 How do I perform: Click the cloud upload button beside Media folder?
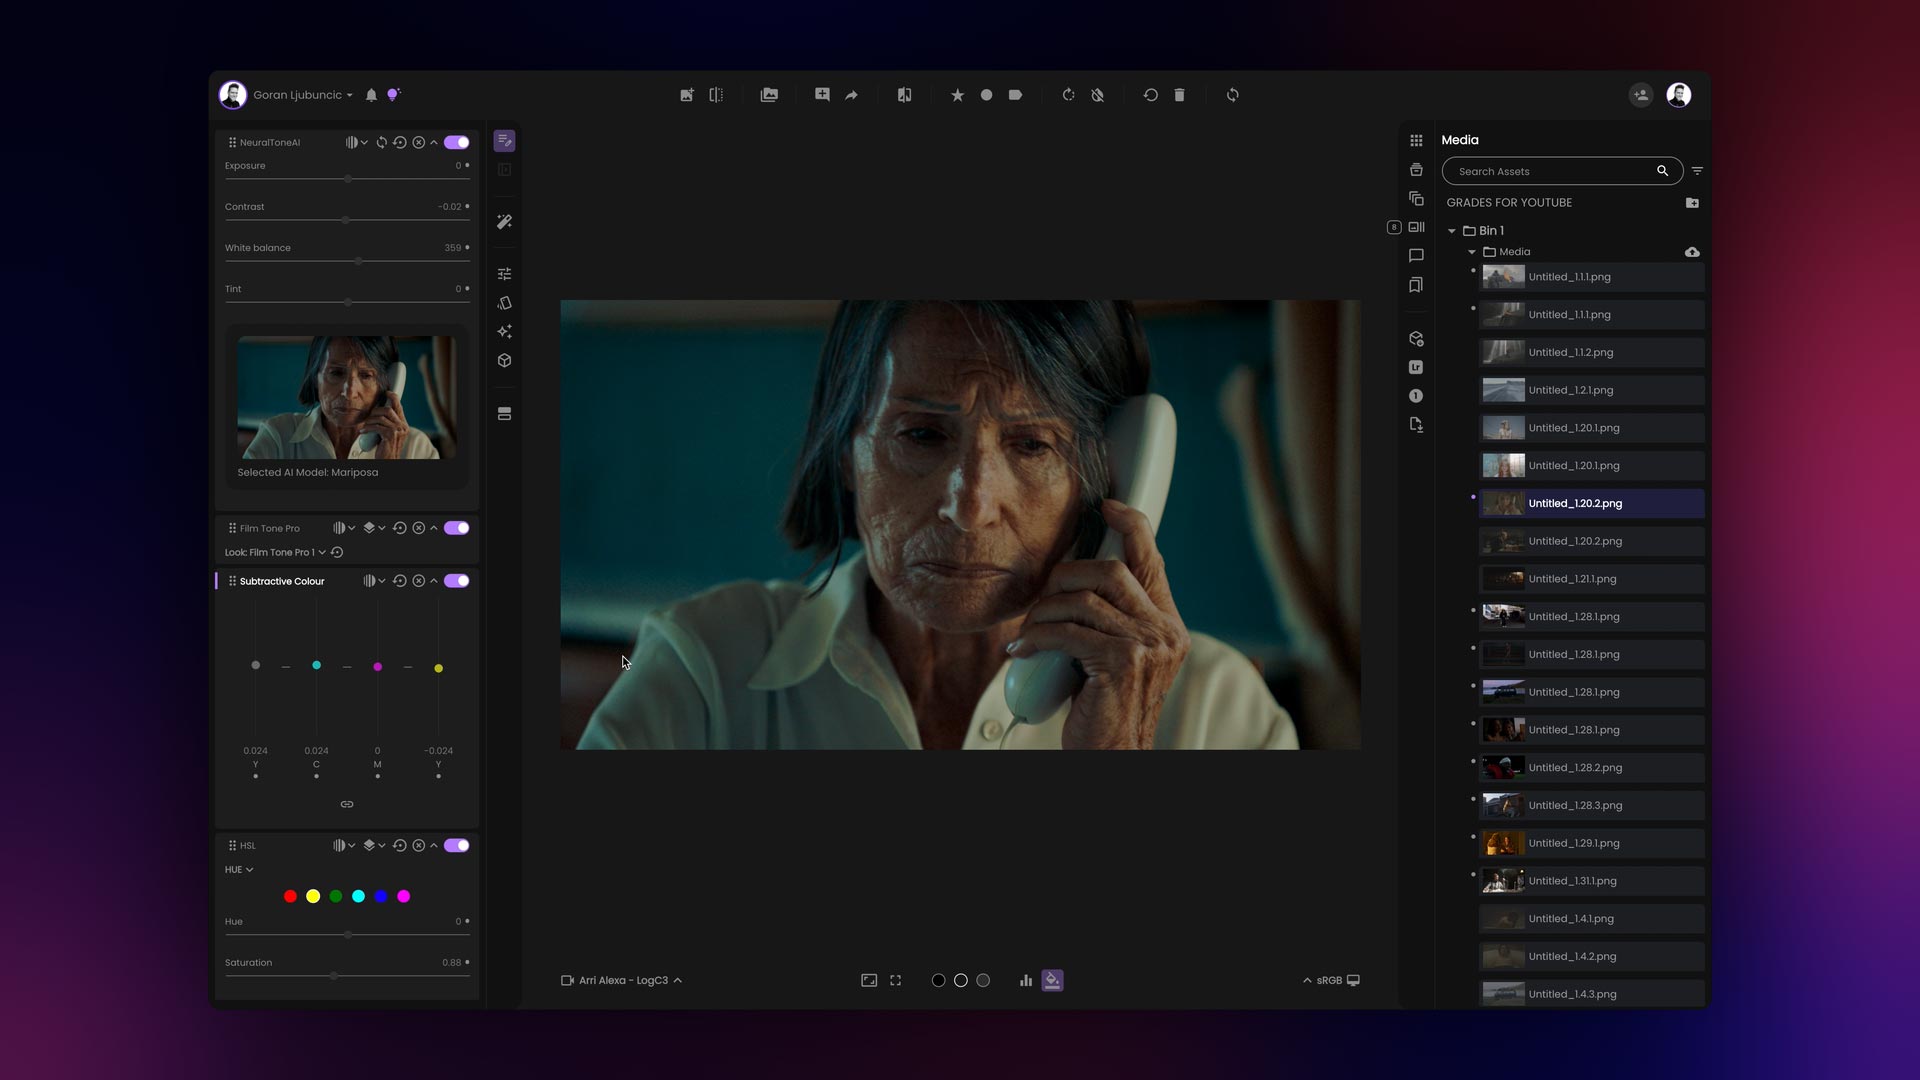point(1693,252)
